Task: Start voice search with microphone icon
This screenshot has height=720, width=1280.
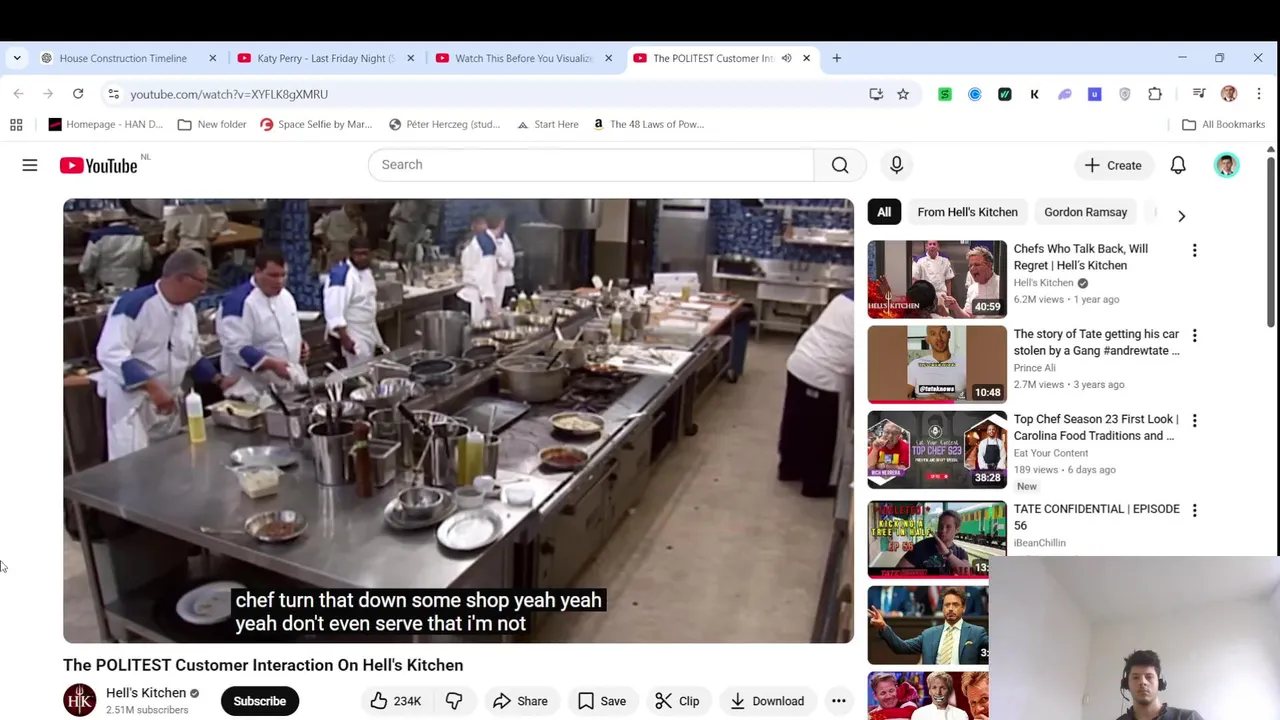Action: (x=896, y=165)
